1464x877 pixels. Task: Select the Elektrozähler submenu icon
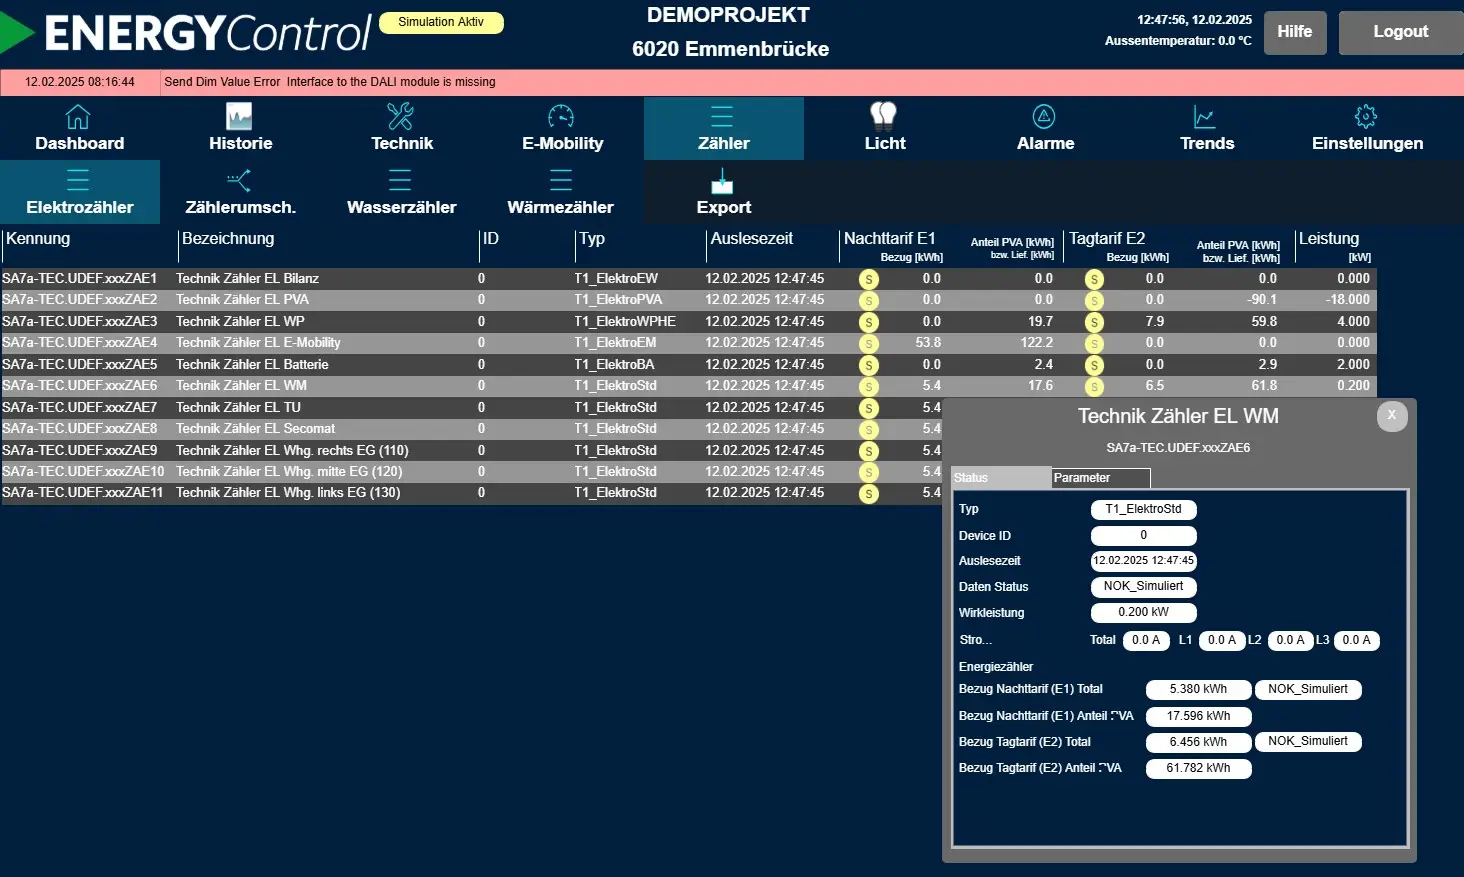pos(78,180)
